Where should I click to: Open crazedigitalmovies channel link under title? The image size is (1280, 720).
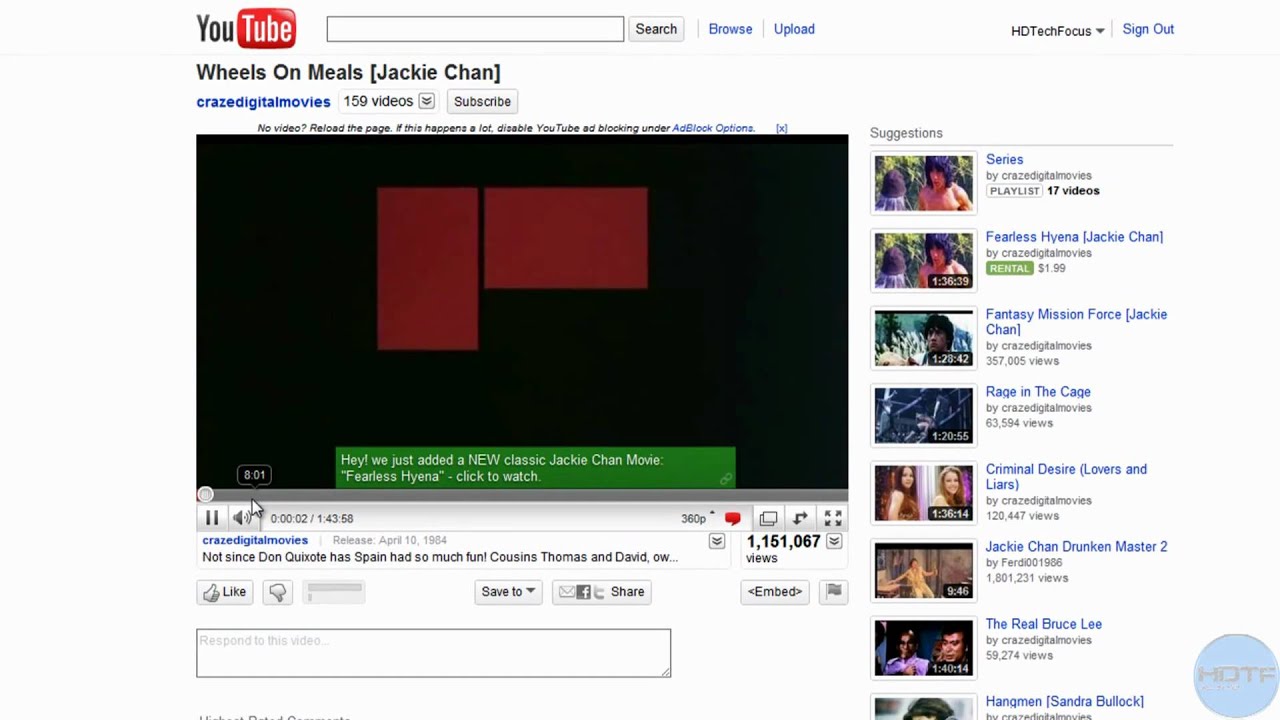263,102
